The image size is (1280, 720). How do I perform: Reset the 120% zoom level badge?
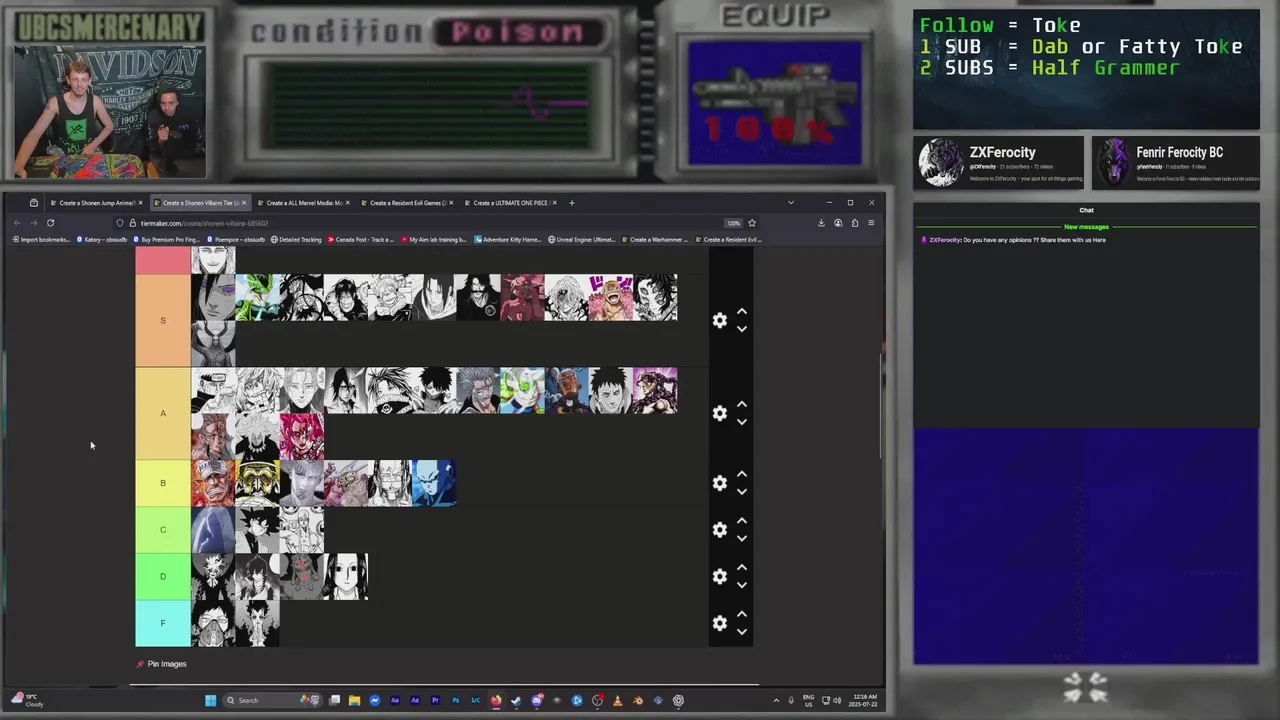click(733, 223)
